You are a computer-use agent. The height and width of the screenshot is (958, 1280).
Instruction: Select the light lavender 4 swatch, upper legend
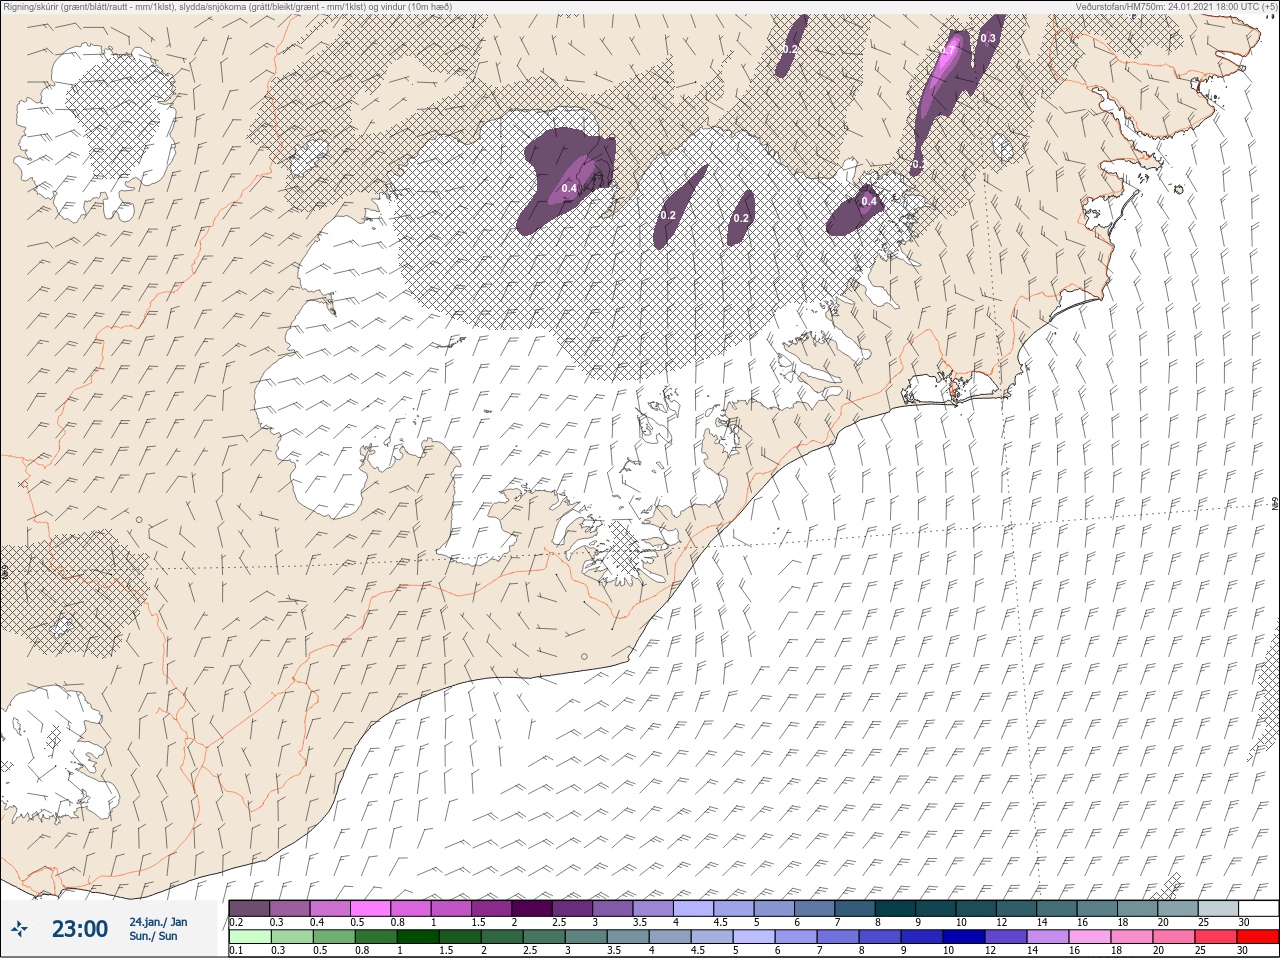693,908
